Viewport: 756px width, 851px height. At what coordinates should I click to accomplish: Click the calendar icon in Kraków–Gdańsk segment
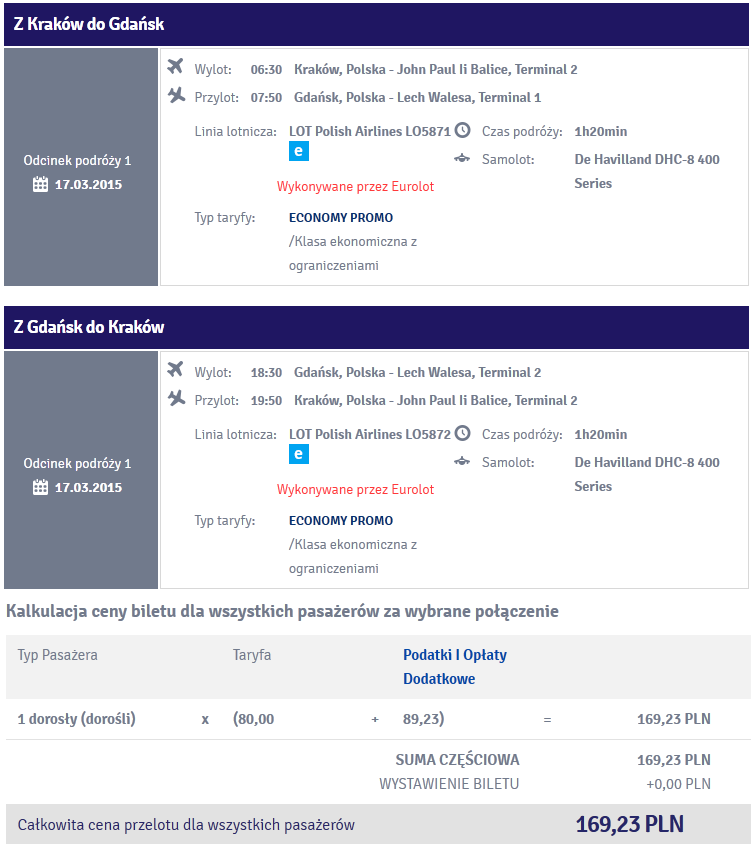40,185
